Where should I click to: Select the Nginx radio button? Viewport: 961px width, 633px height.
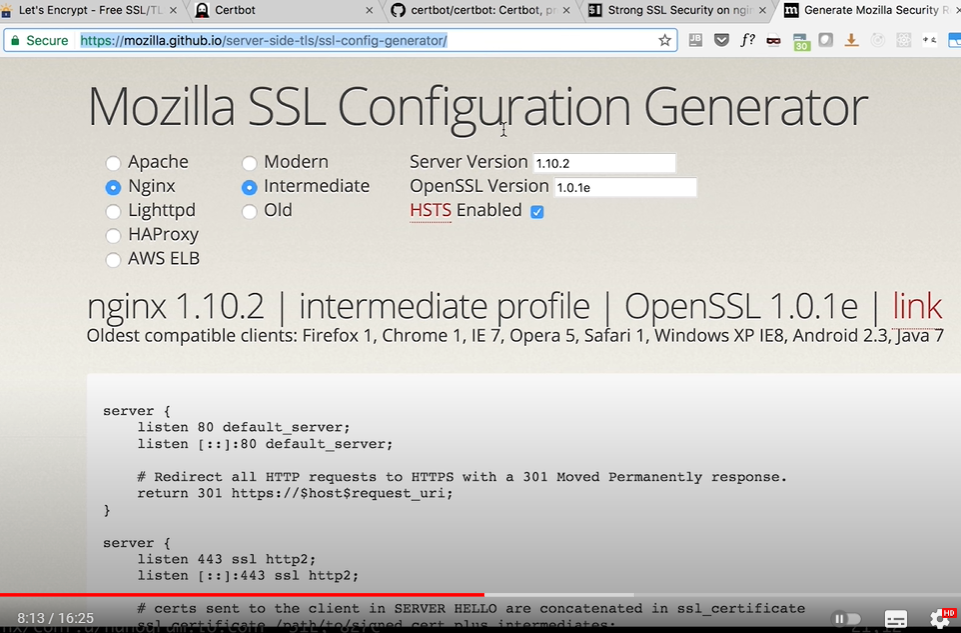point(113,187)
